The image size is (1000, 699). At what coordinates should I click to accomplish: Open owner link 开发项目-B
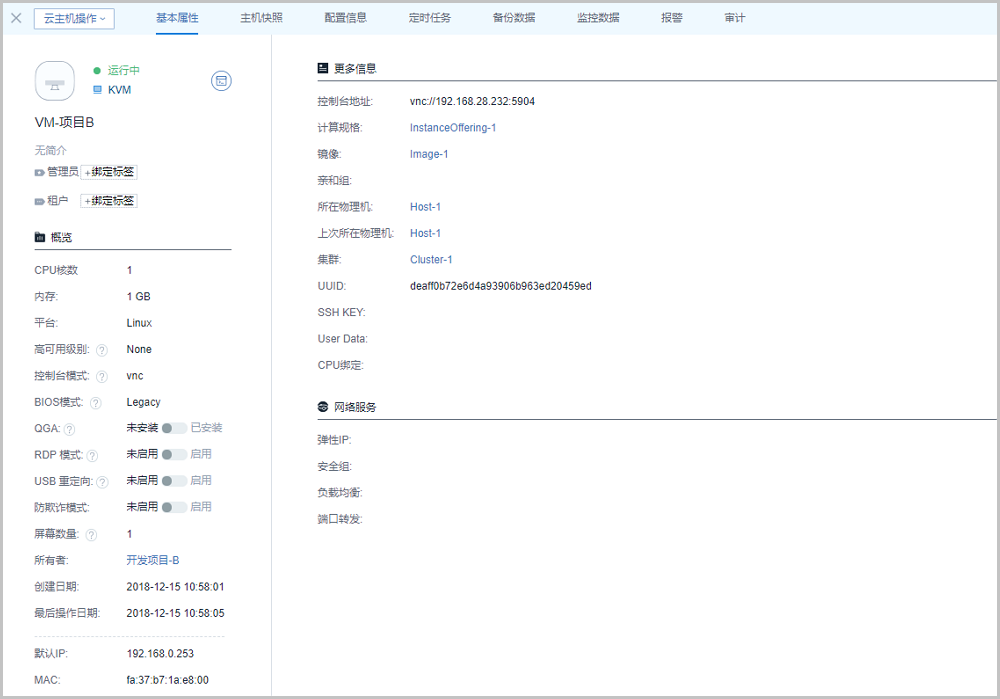tap(153, 561)
